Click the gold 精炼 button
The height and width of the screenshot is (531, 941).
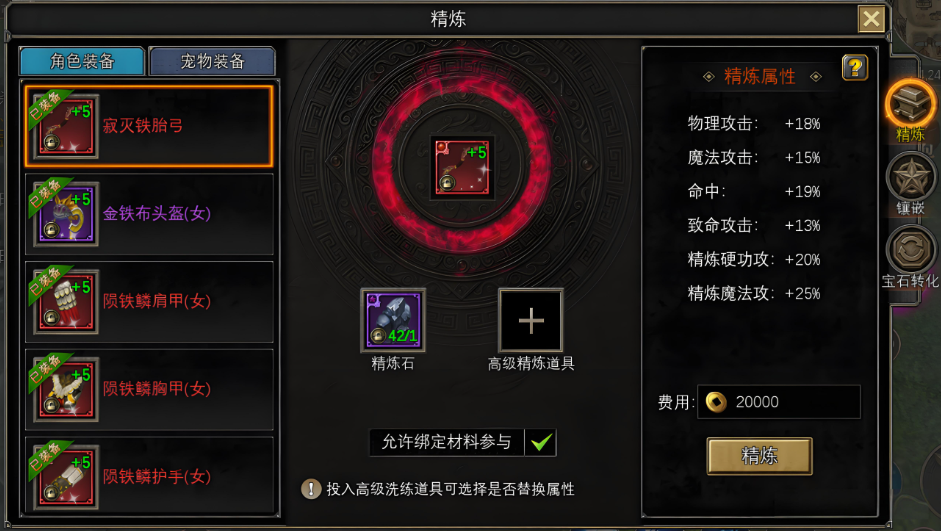click(x=760, y=456)
